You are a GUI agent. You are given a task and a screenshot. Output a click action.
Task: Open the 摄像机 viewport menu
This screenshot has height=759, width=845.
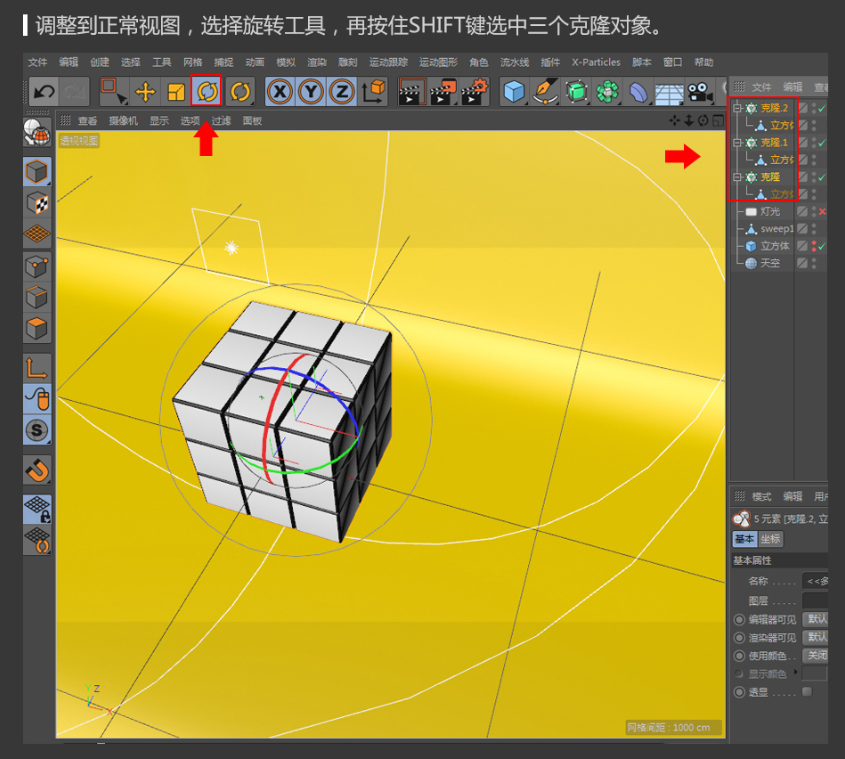pos(123,121)
